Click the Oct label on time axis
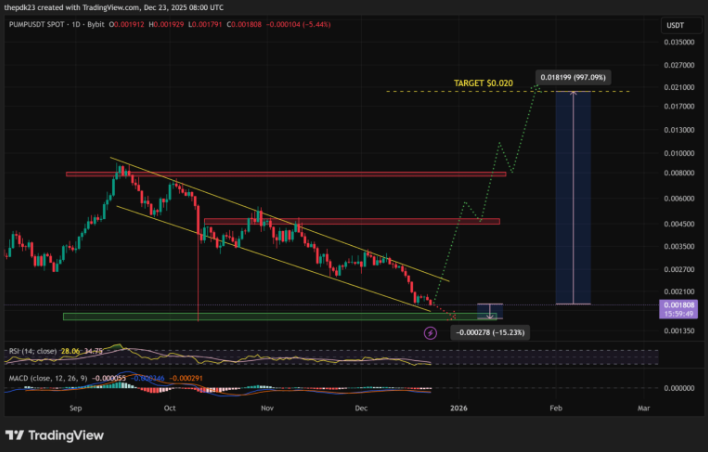The height and width of the screenshot is (452, 708). click(170, 408)
